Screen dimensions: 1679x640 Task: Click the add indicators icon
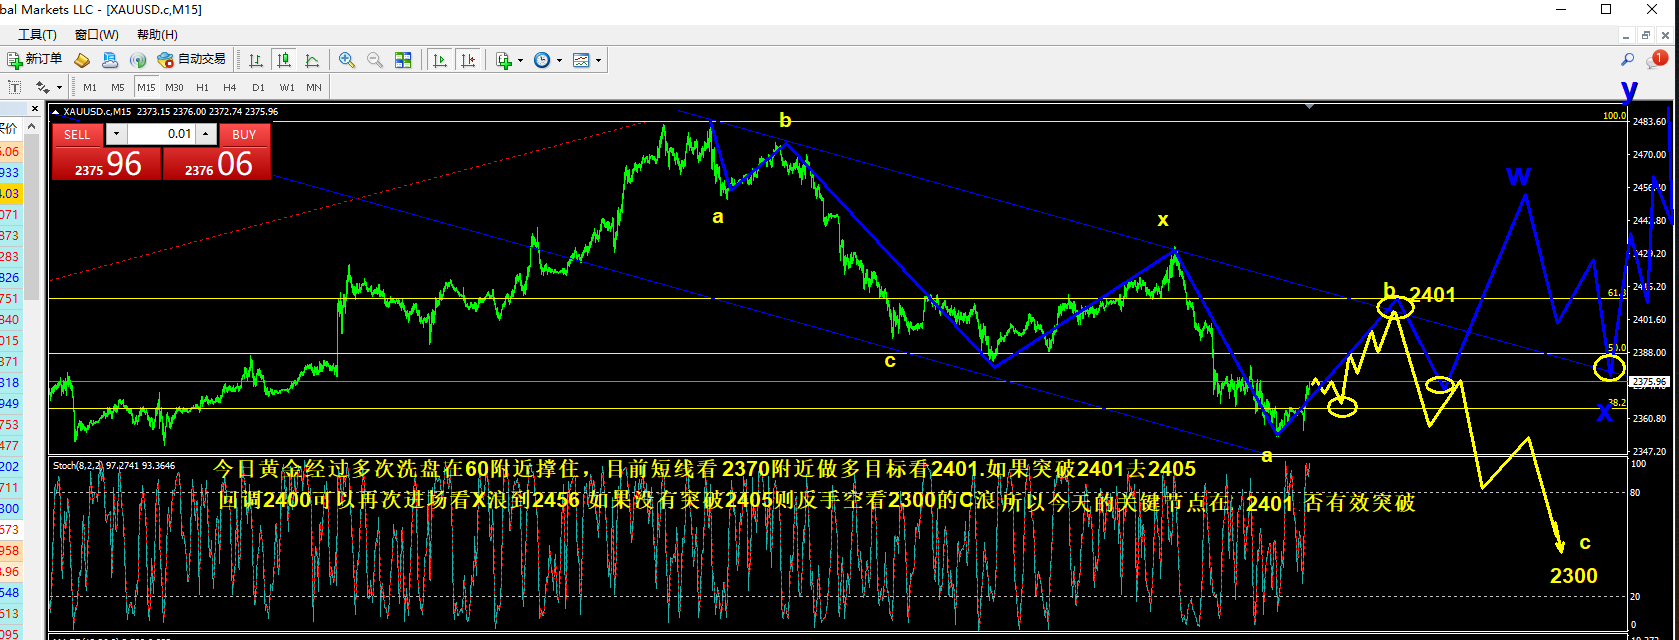(x=503, y=60)
